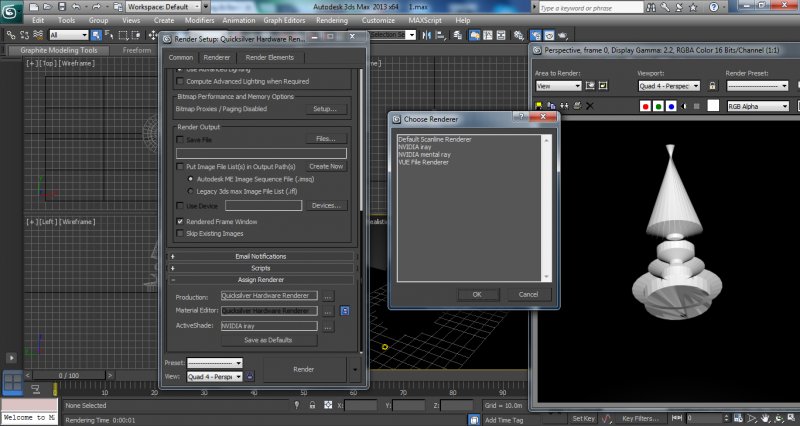
Task: Click OK in Choose Renderer dialog
Action: click(x=477, y=294)
